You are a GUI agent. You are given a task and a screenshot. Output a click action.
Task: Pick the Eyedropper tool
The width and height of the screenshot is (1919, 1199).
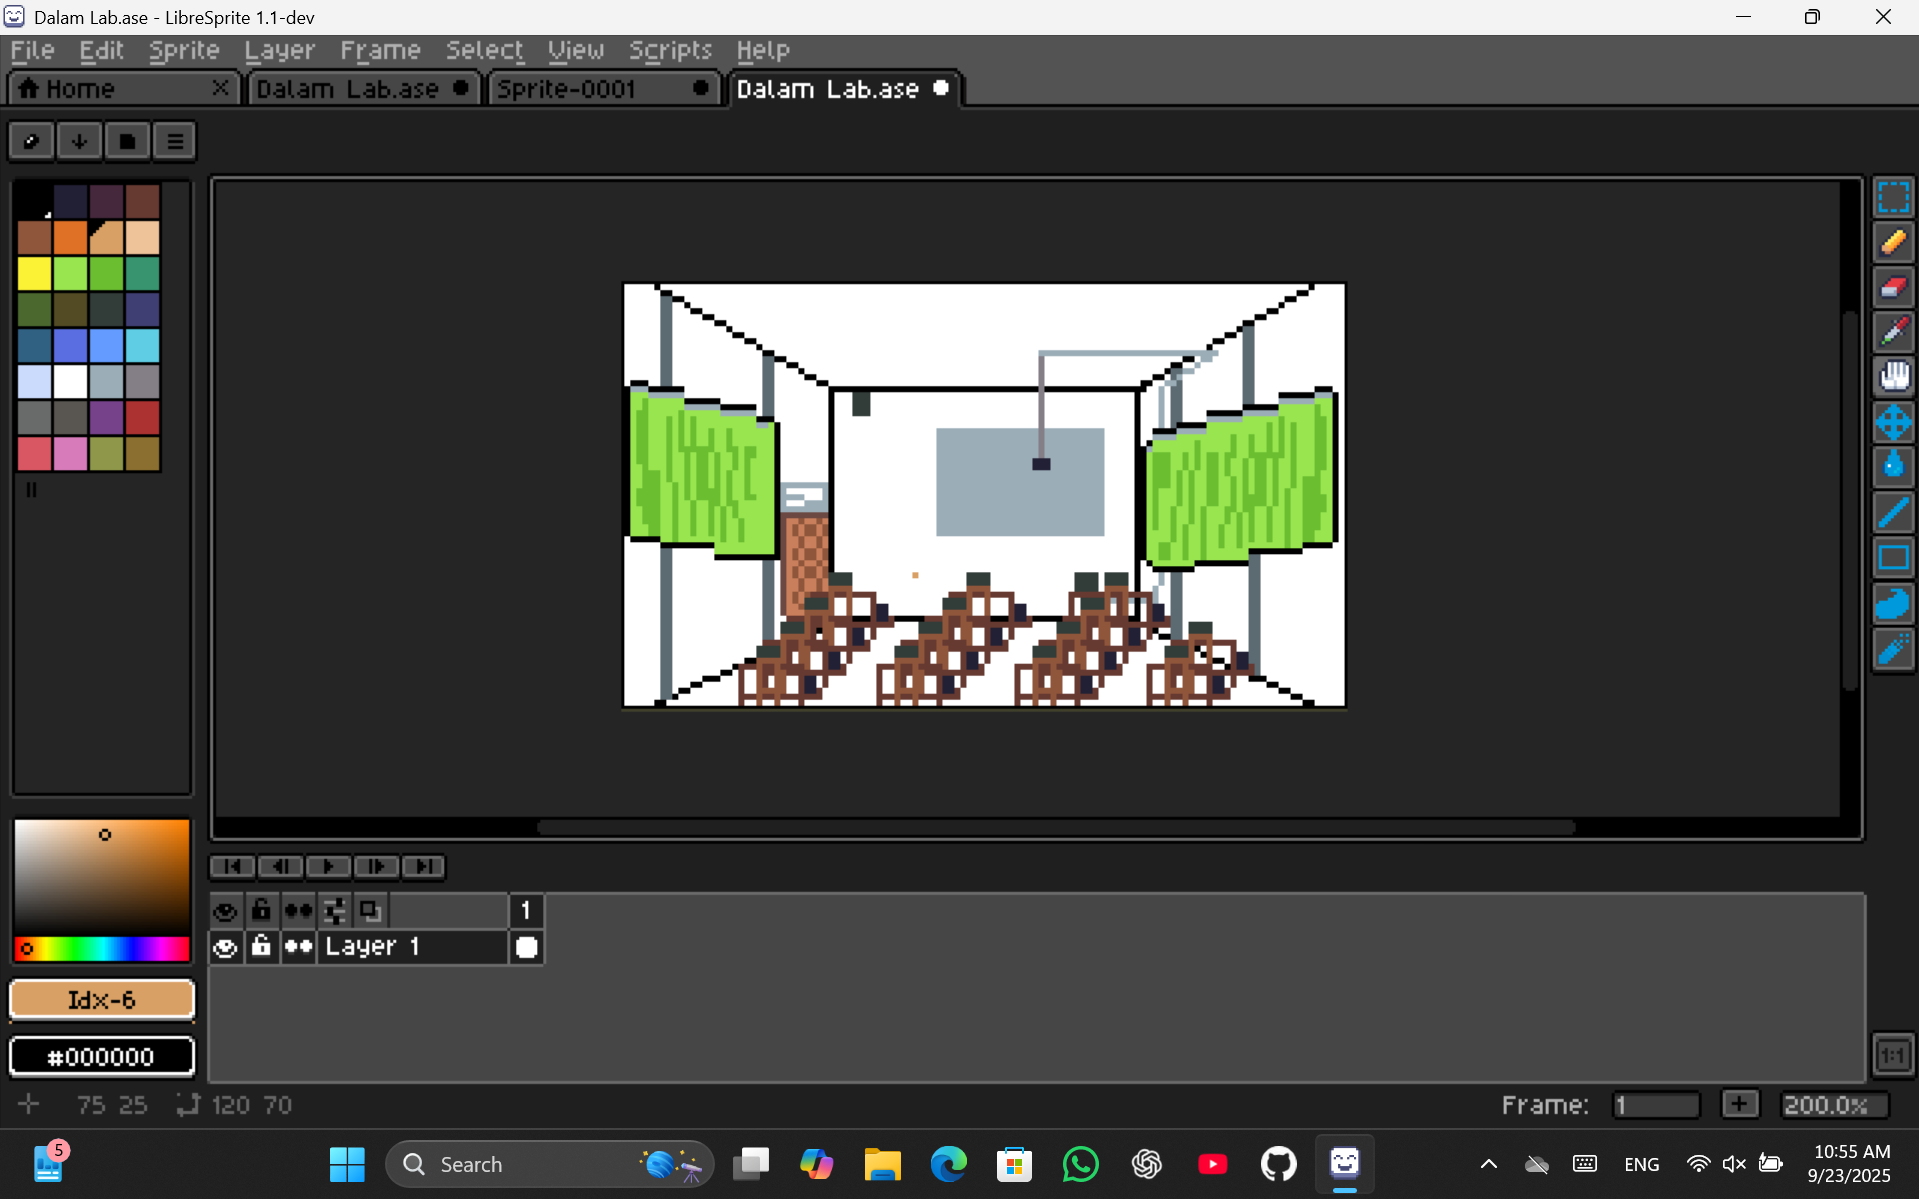1892,332
